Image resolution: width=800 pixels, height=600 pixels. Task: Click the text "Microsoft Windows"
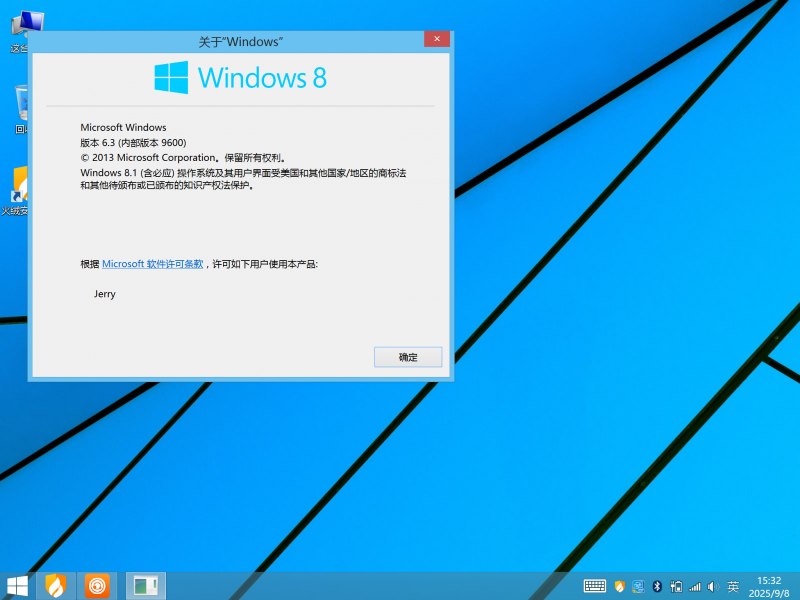tap(123, 128)
